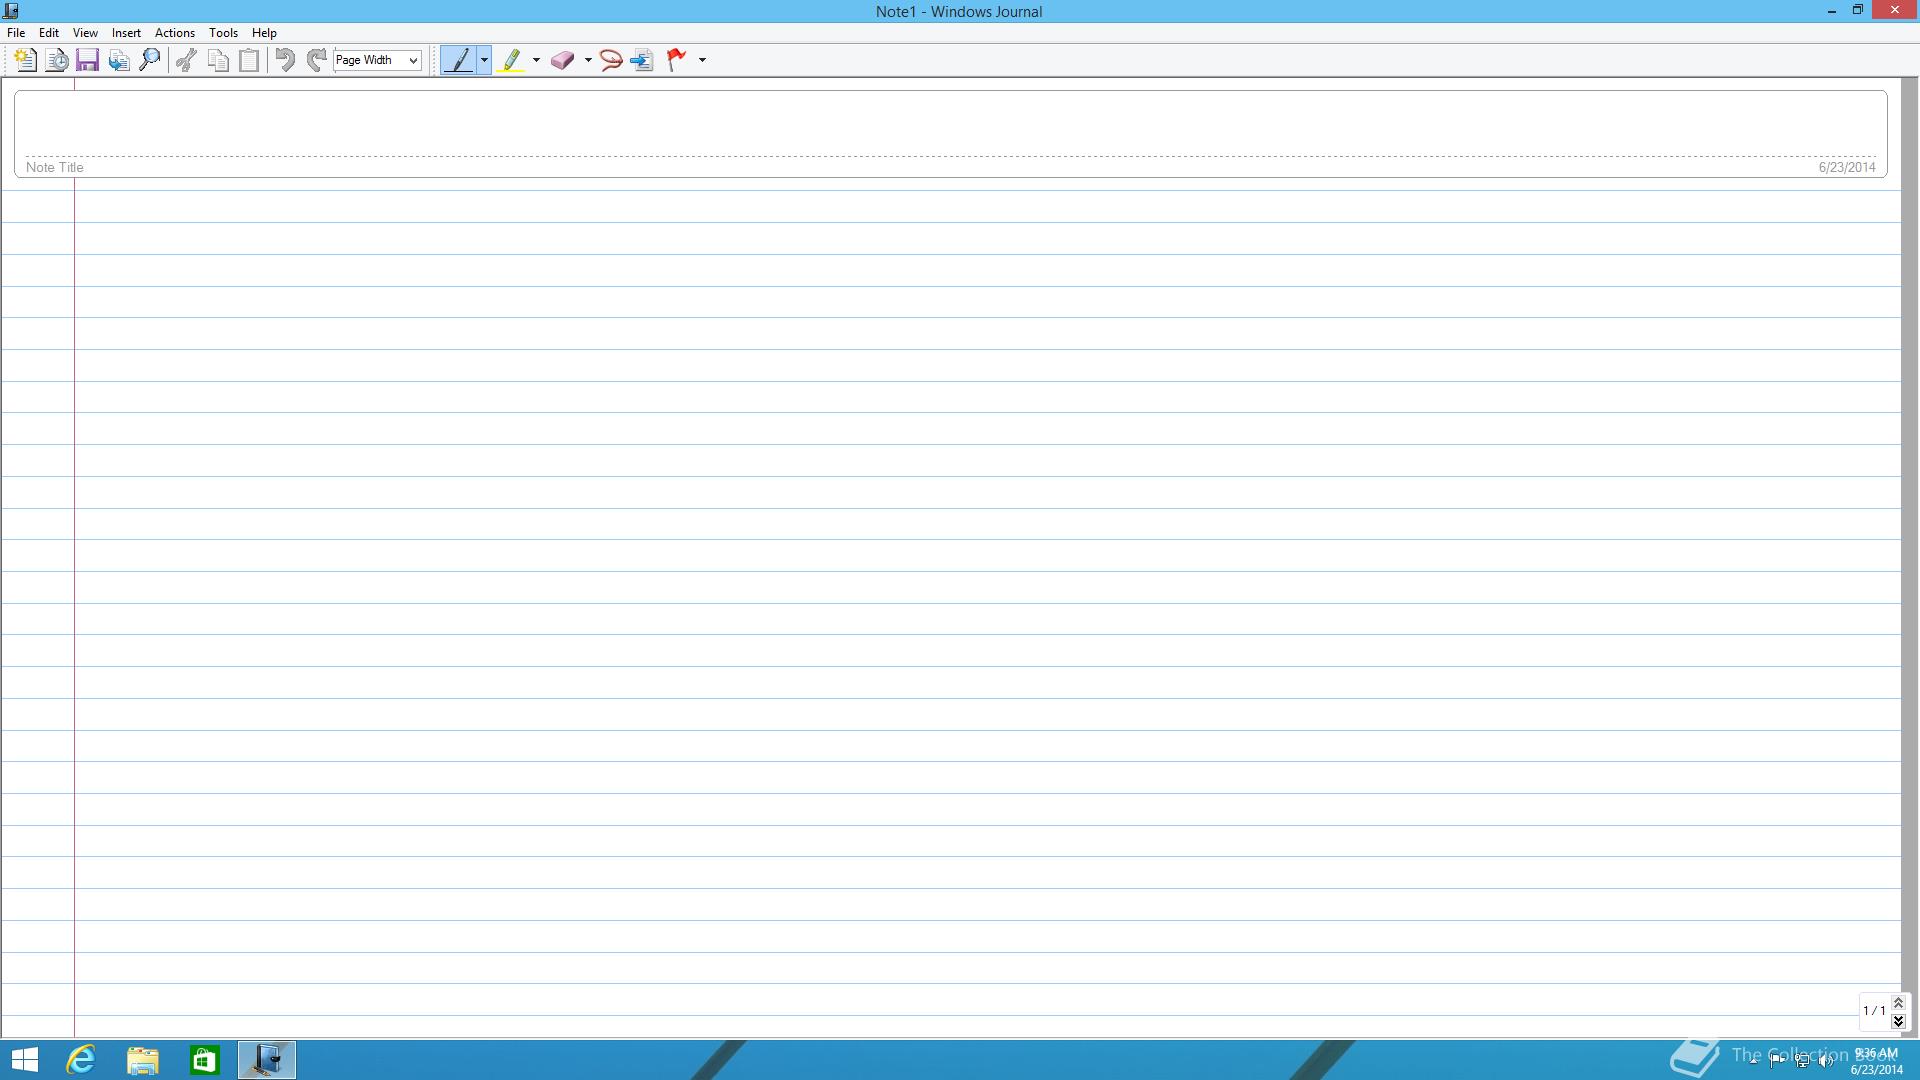Screen dimensions: 1920x1080
Task: Open the Windows Start button
Action: 24,1060
